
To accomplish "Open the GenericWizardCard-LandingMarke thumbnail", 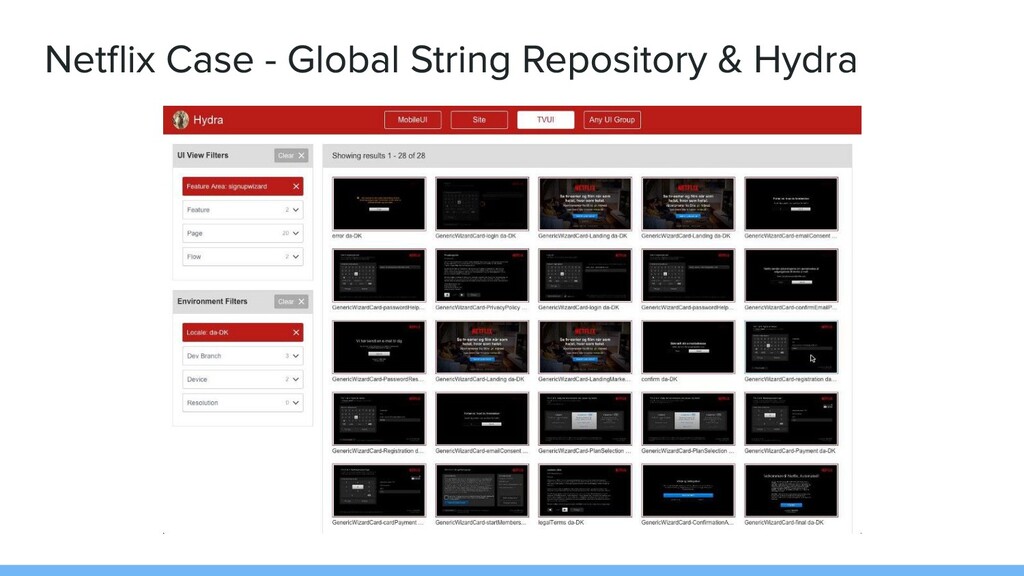I will (585, 347).
